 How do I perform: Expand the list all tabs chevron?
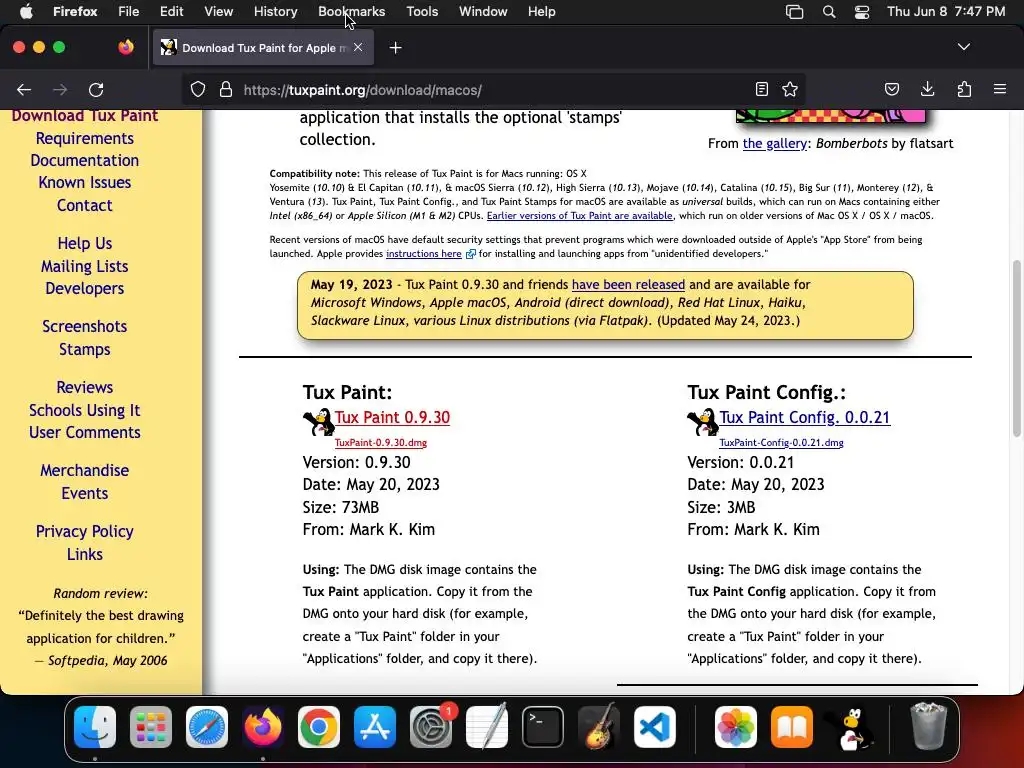point(964,47)
